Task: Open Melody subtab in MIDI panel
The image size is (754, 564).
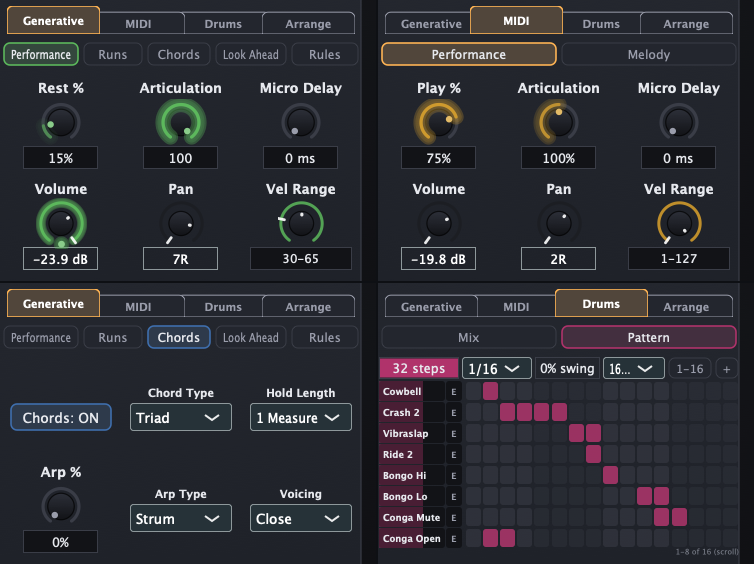Action: pyautogui.click(x=649, y=54)
